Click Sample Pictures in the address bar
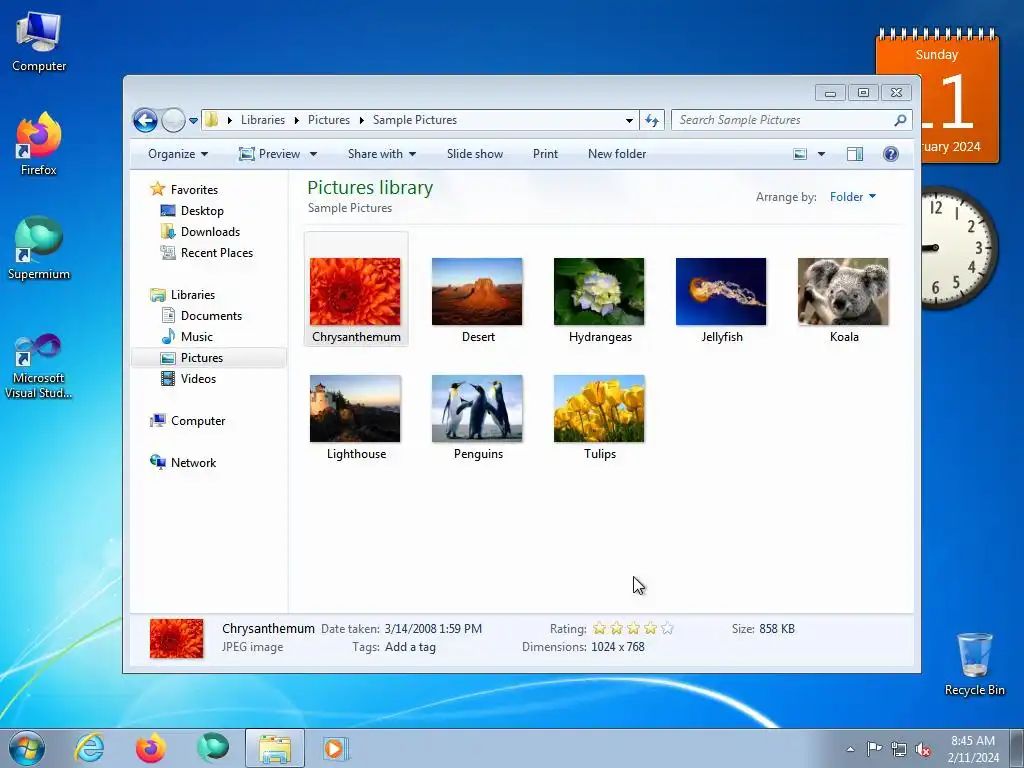This screenshot has width=1024, height=768. [x=415, y=120]
